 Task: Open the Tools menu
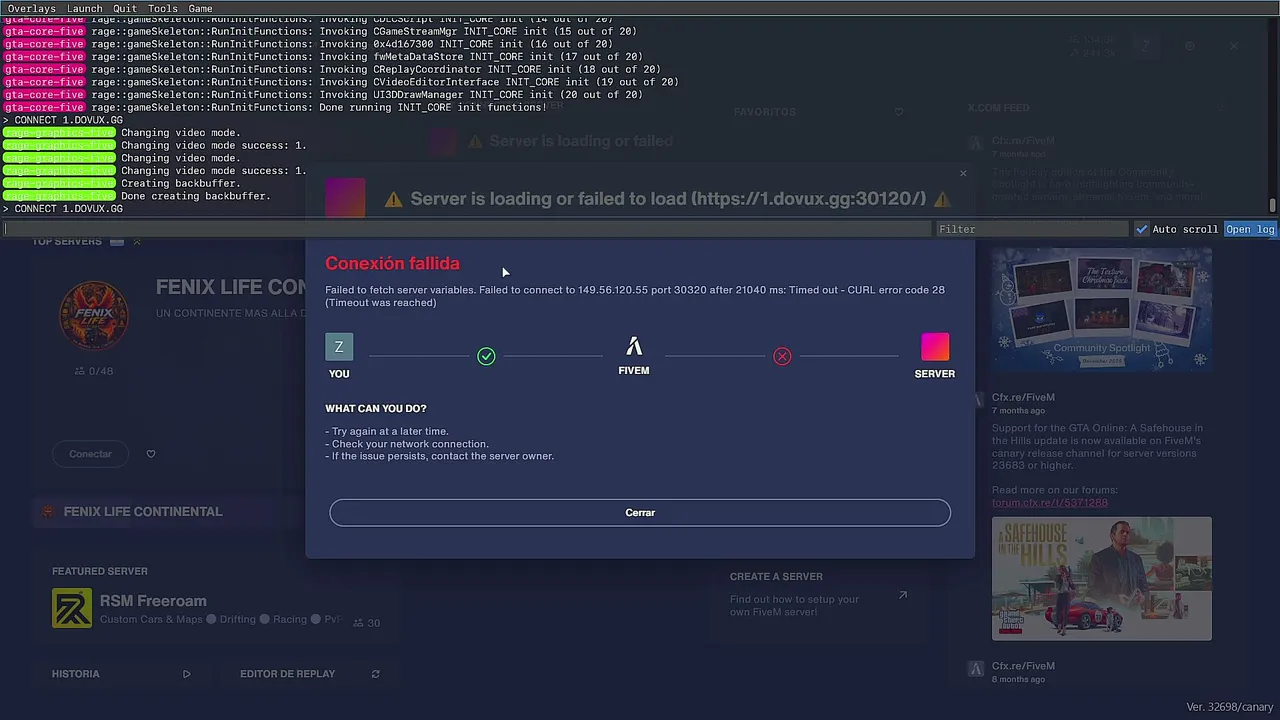click(162, 8)
